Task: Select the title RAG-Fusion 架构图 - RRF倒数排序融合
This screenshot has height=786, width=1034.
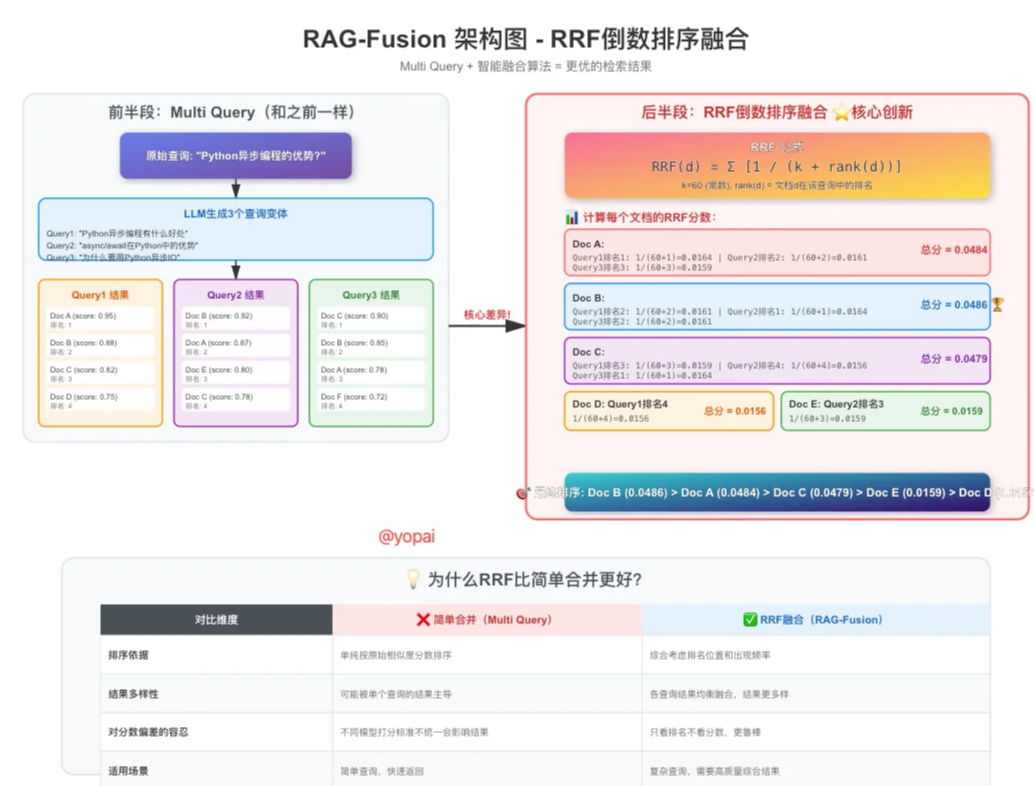Action: pyautogui.click(x=526, y=39)
